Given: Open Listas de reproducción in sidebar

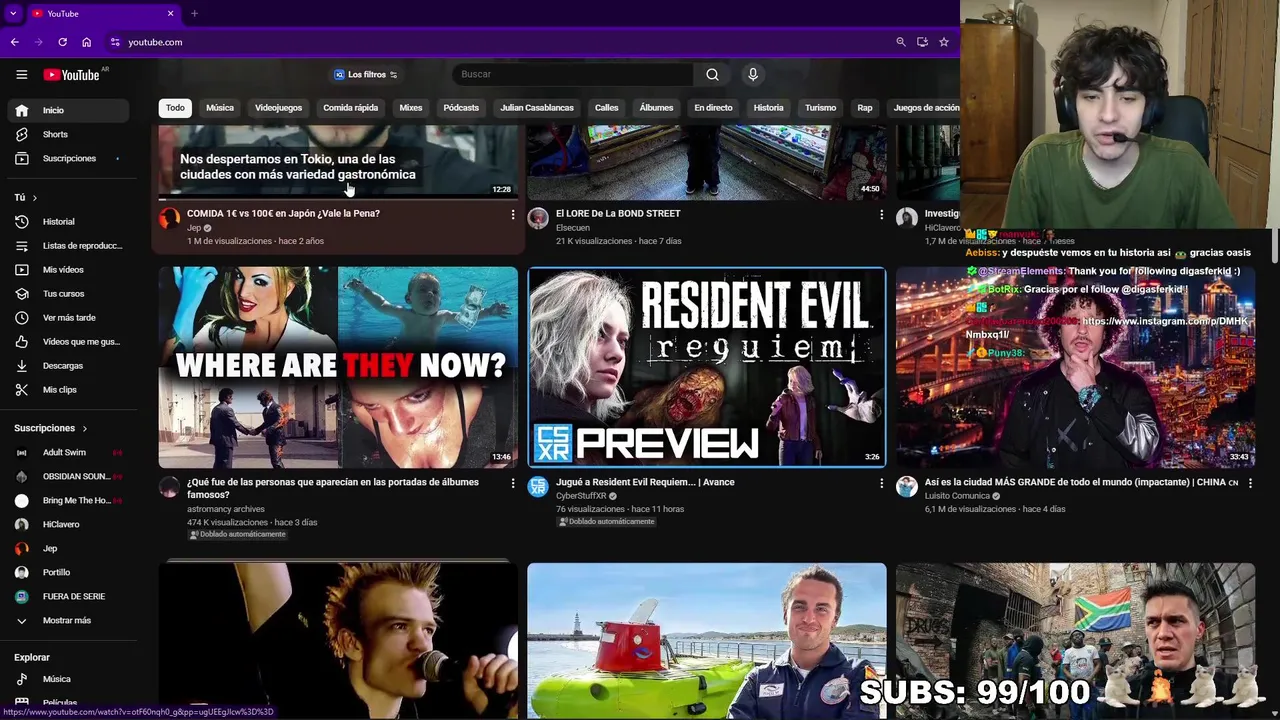Looking at the screenshot, I should [x=66, y=245].
